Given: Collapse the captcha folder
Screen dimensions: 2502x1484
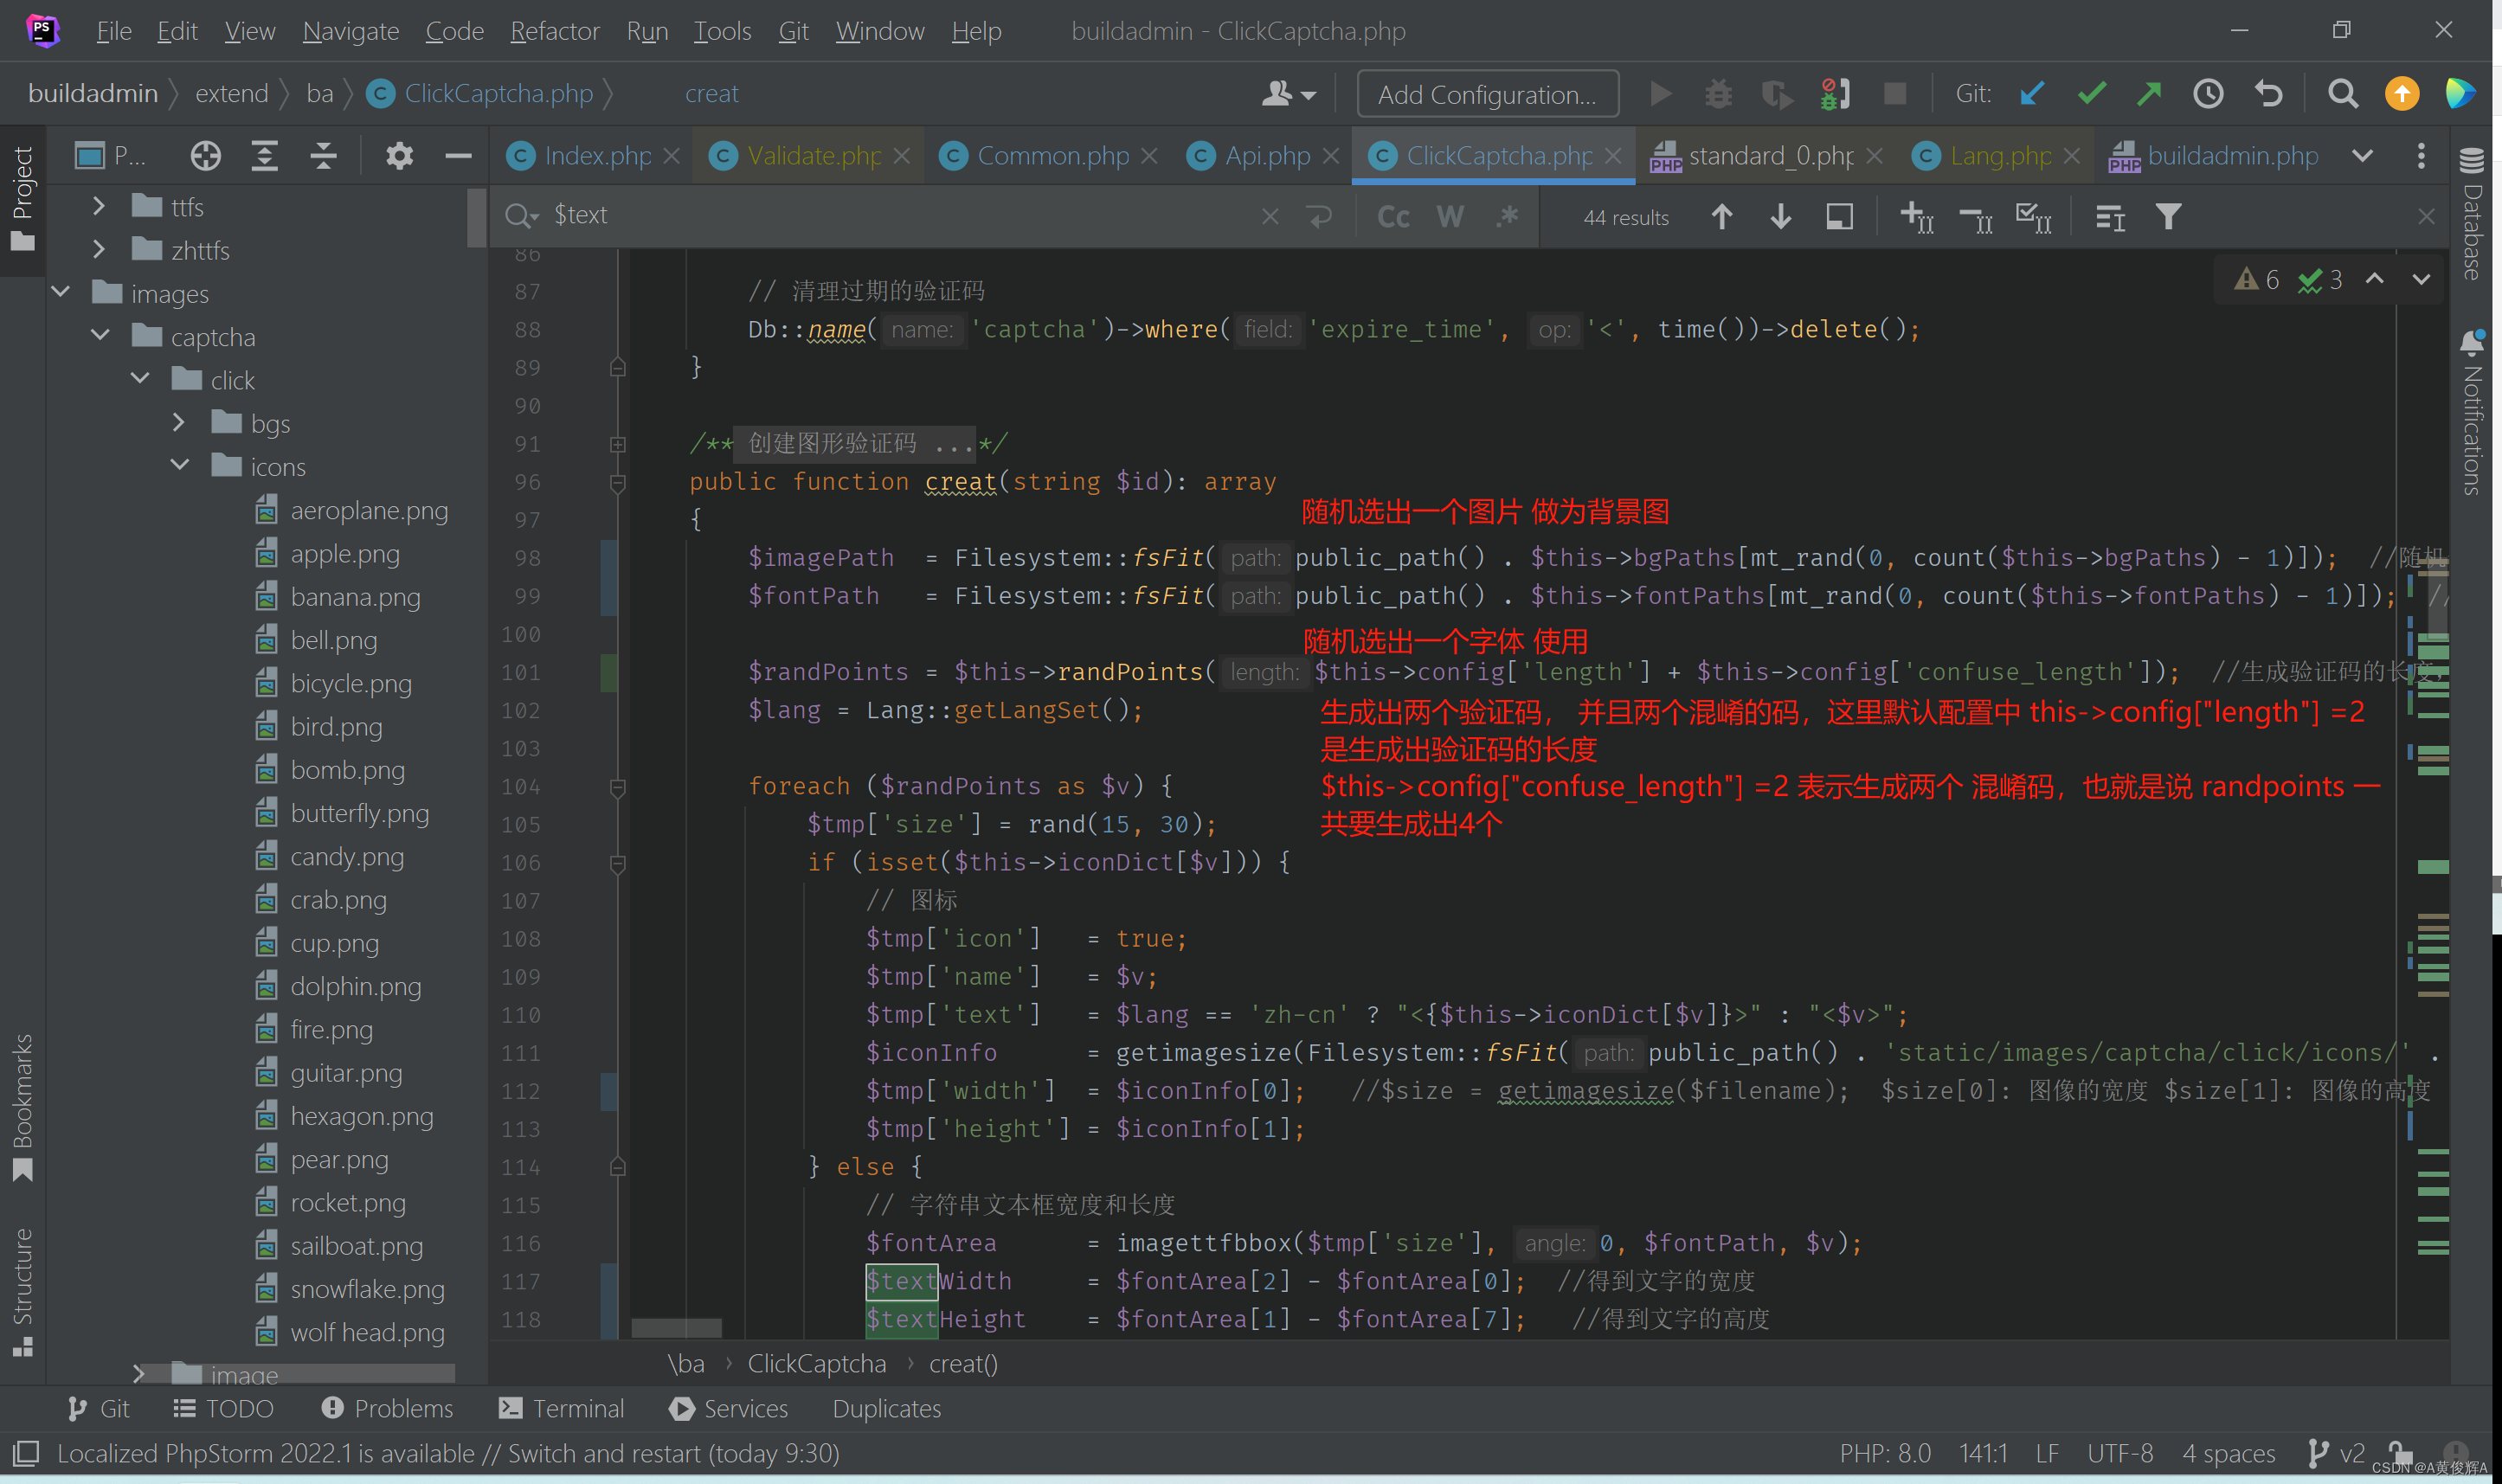Looking at the screenshot, I should pos(100,335).
